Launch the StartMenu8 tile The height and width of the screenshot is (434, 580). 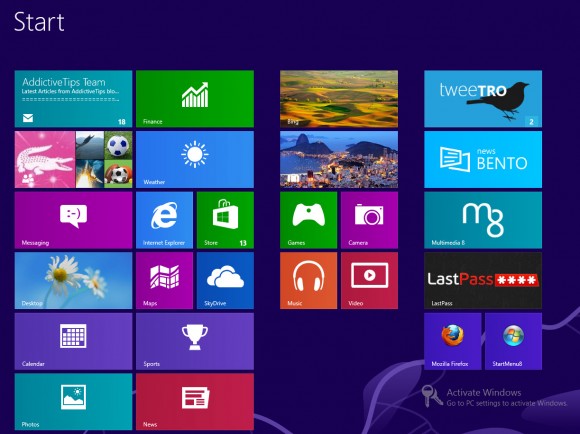coord(513,341)
